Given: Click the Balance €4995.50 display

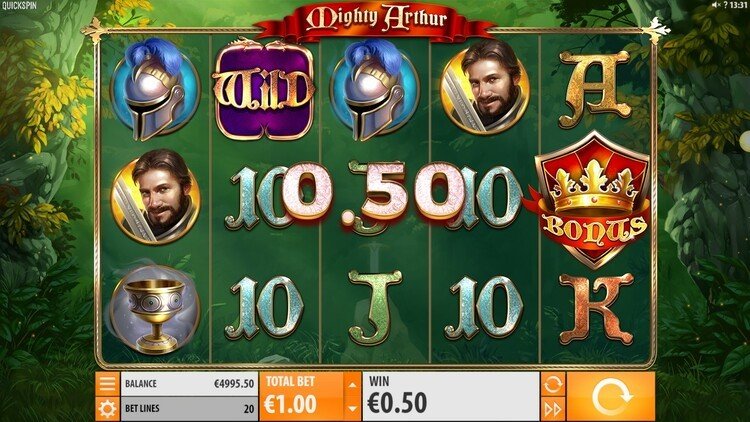Looking at the screenshot, I should pyautogui.click(x=189, y=384).
